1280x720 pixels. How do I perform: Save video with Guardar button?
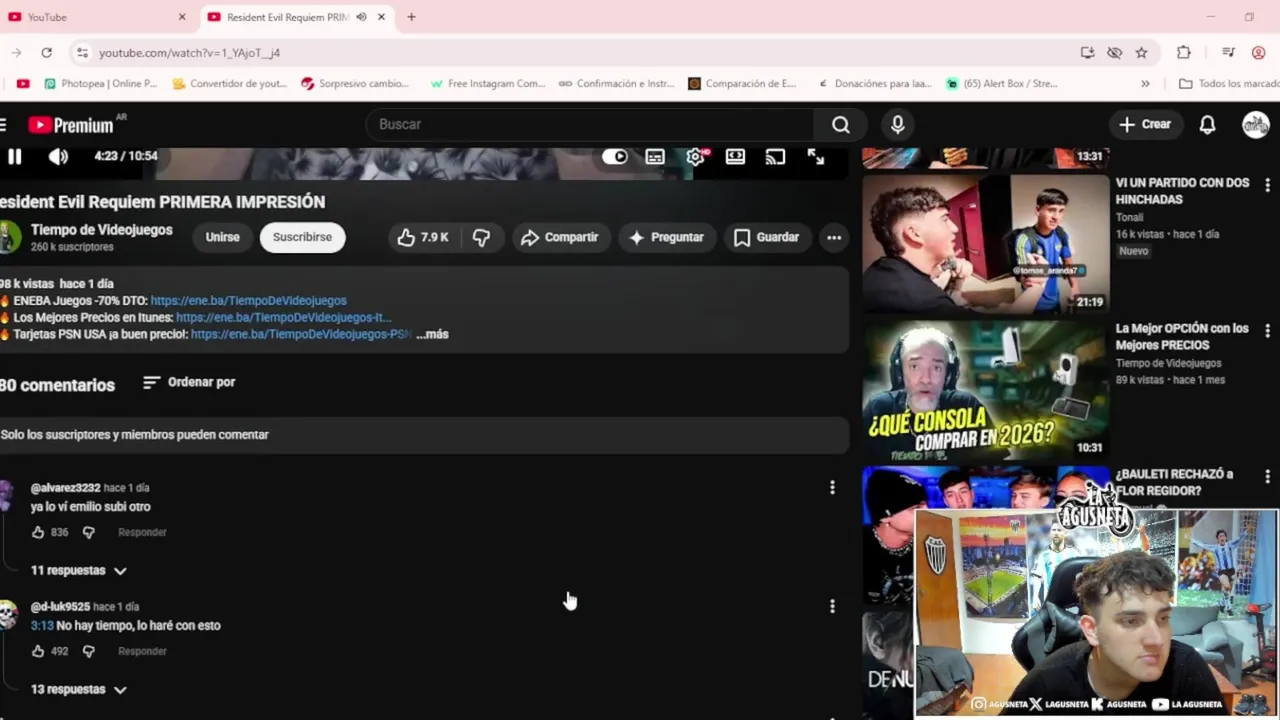click(x=766, y=237)
